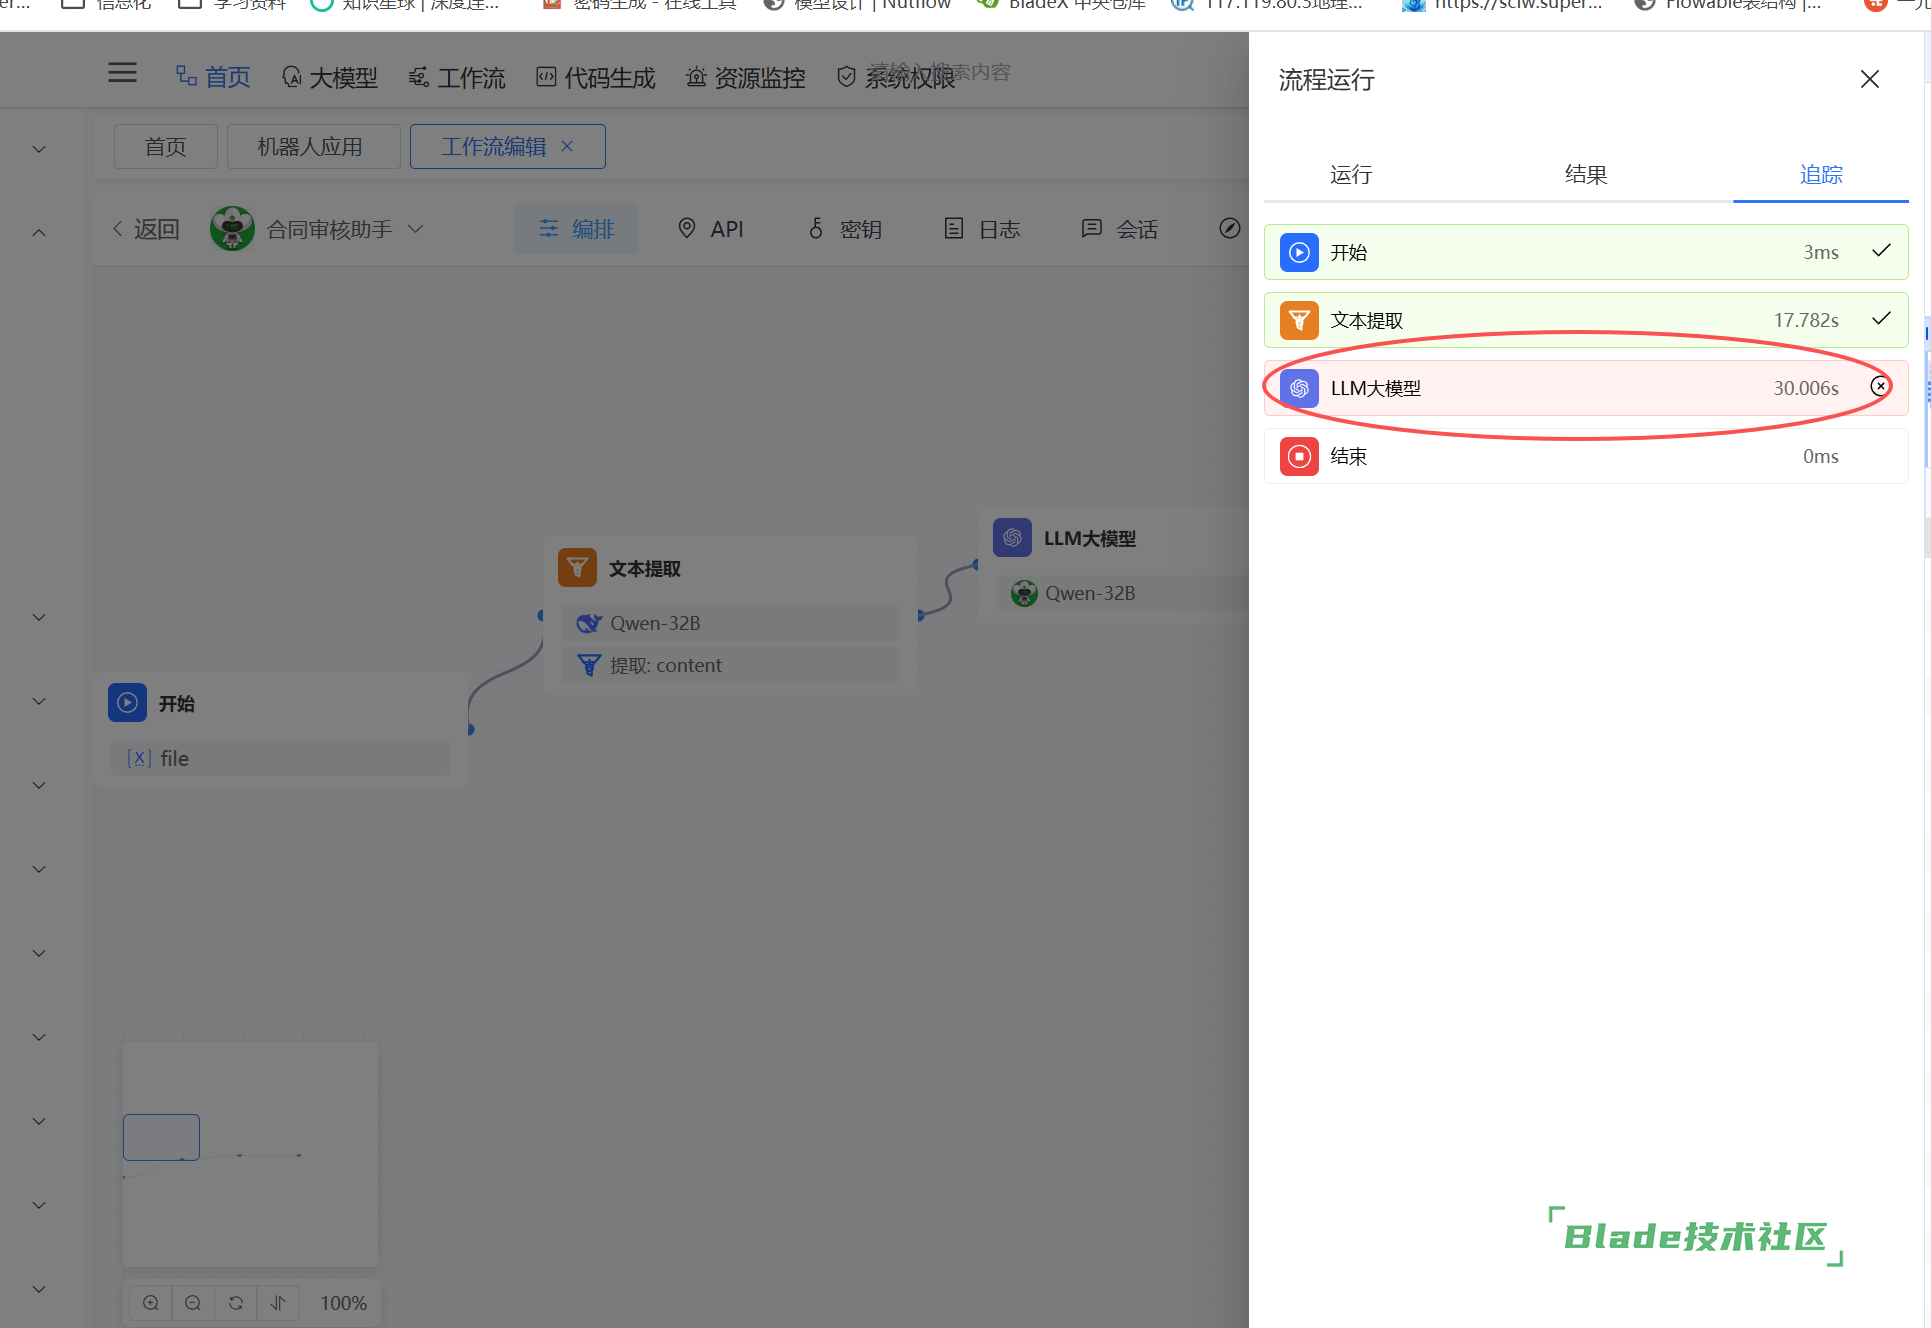
Task: Click 提取: content in 文本提取 node
Action: (730, 665)
